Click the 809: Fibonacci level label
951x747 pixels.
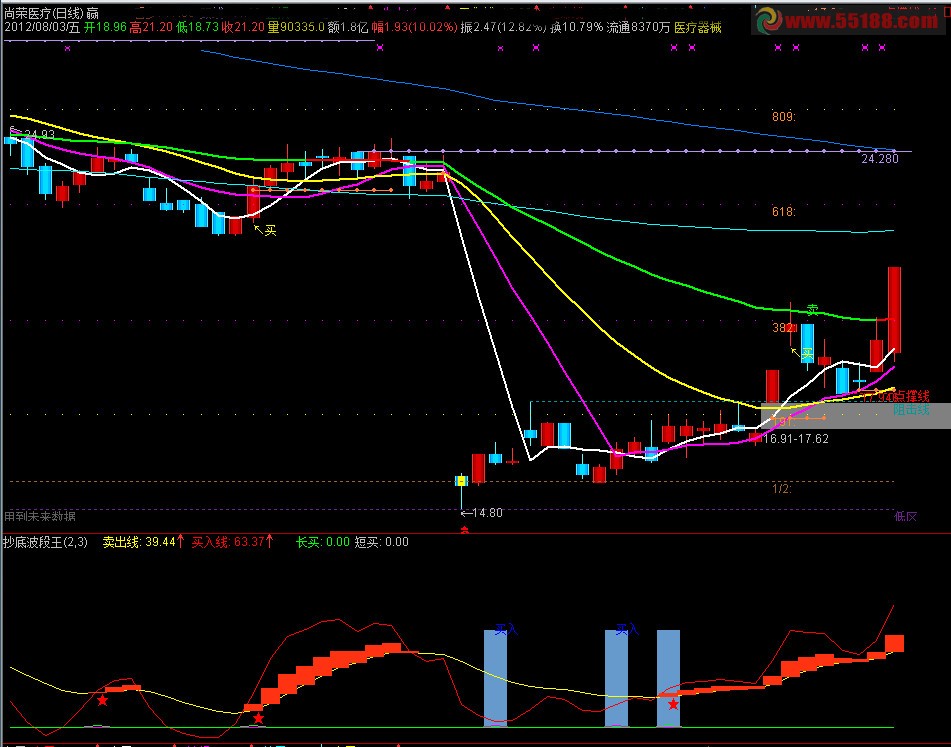784,116
